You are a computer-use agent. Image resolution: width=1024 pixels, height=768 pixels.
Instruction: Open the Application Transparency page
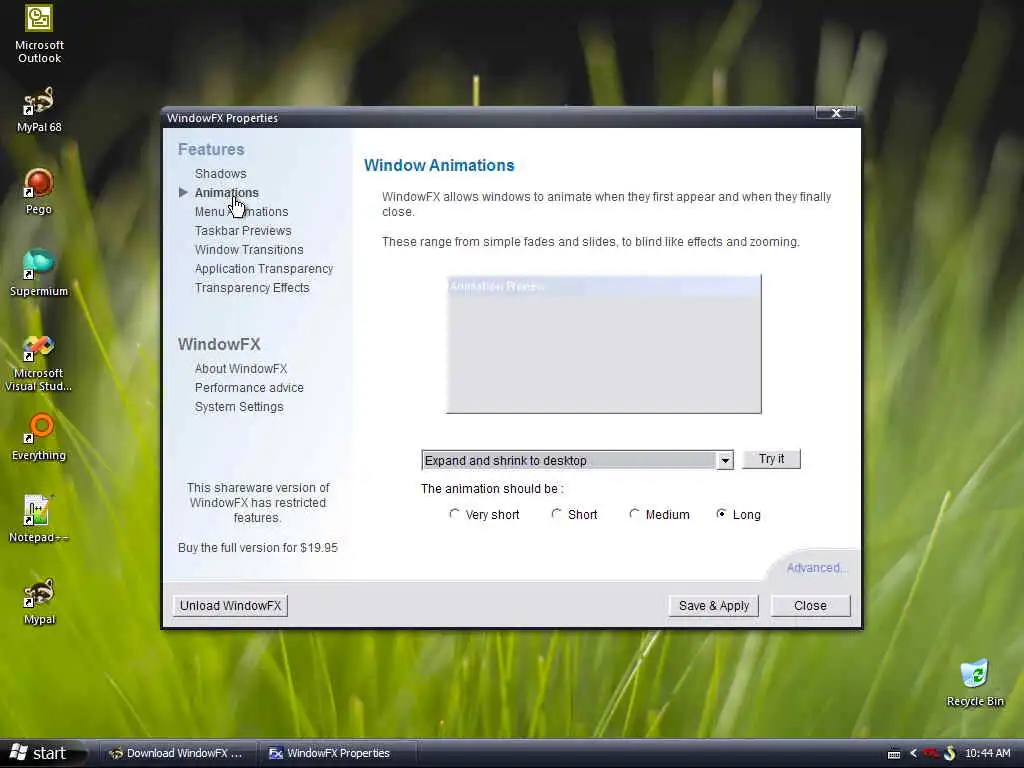[264, 268]
